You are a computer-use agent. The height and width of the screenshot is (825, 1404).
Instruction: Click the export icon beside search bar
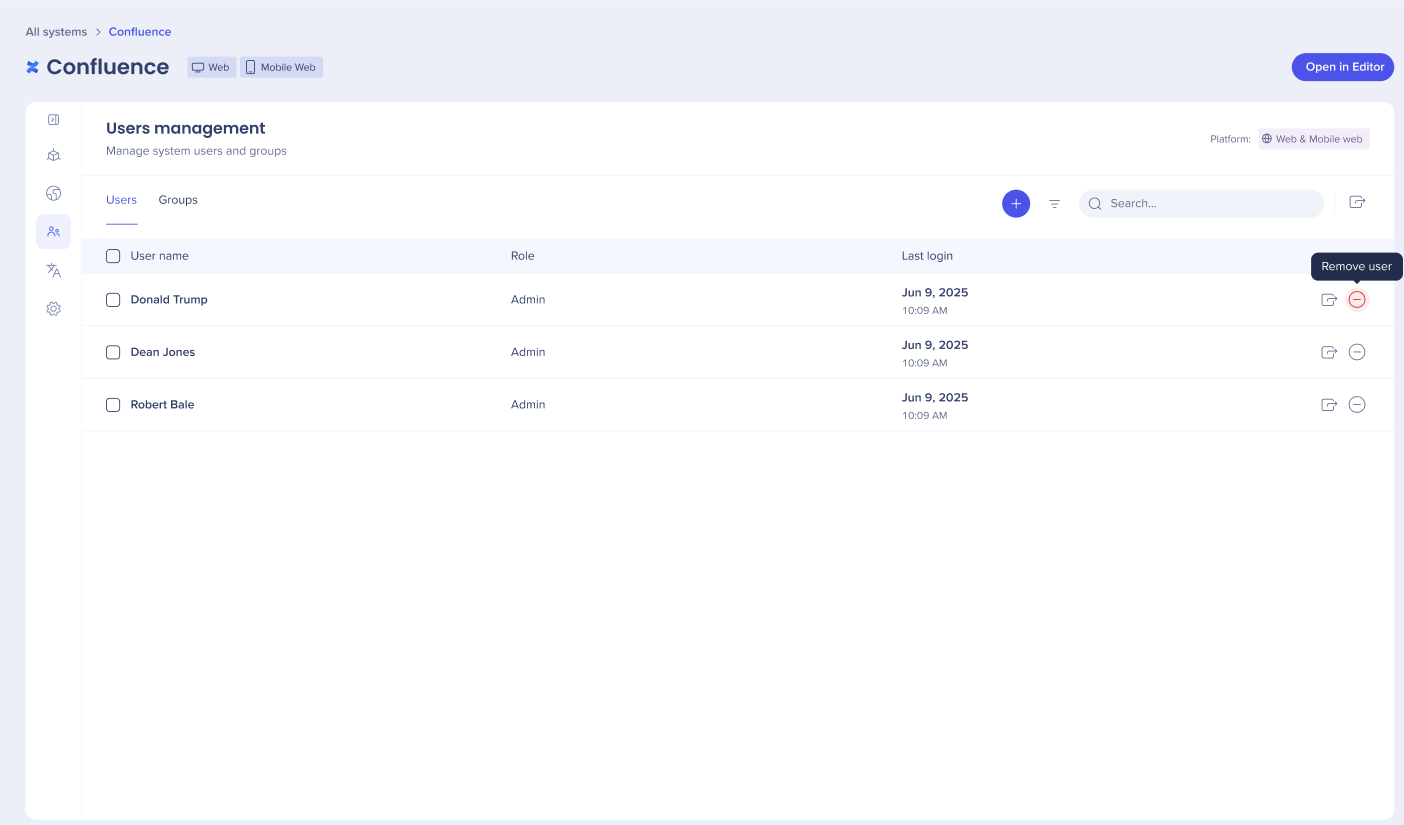coord(1357,202)
